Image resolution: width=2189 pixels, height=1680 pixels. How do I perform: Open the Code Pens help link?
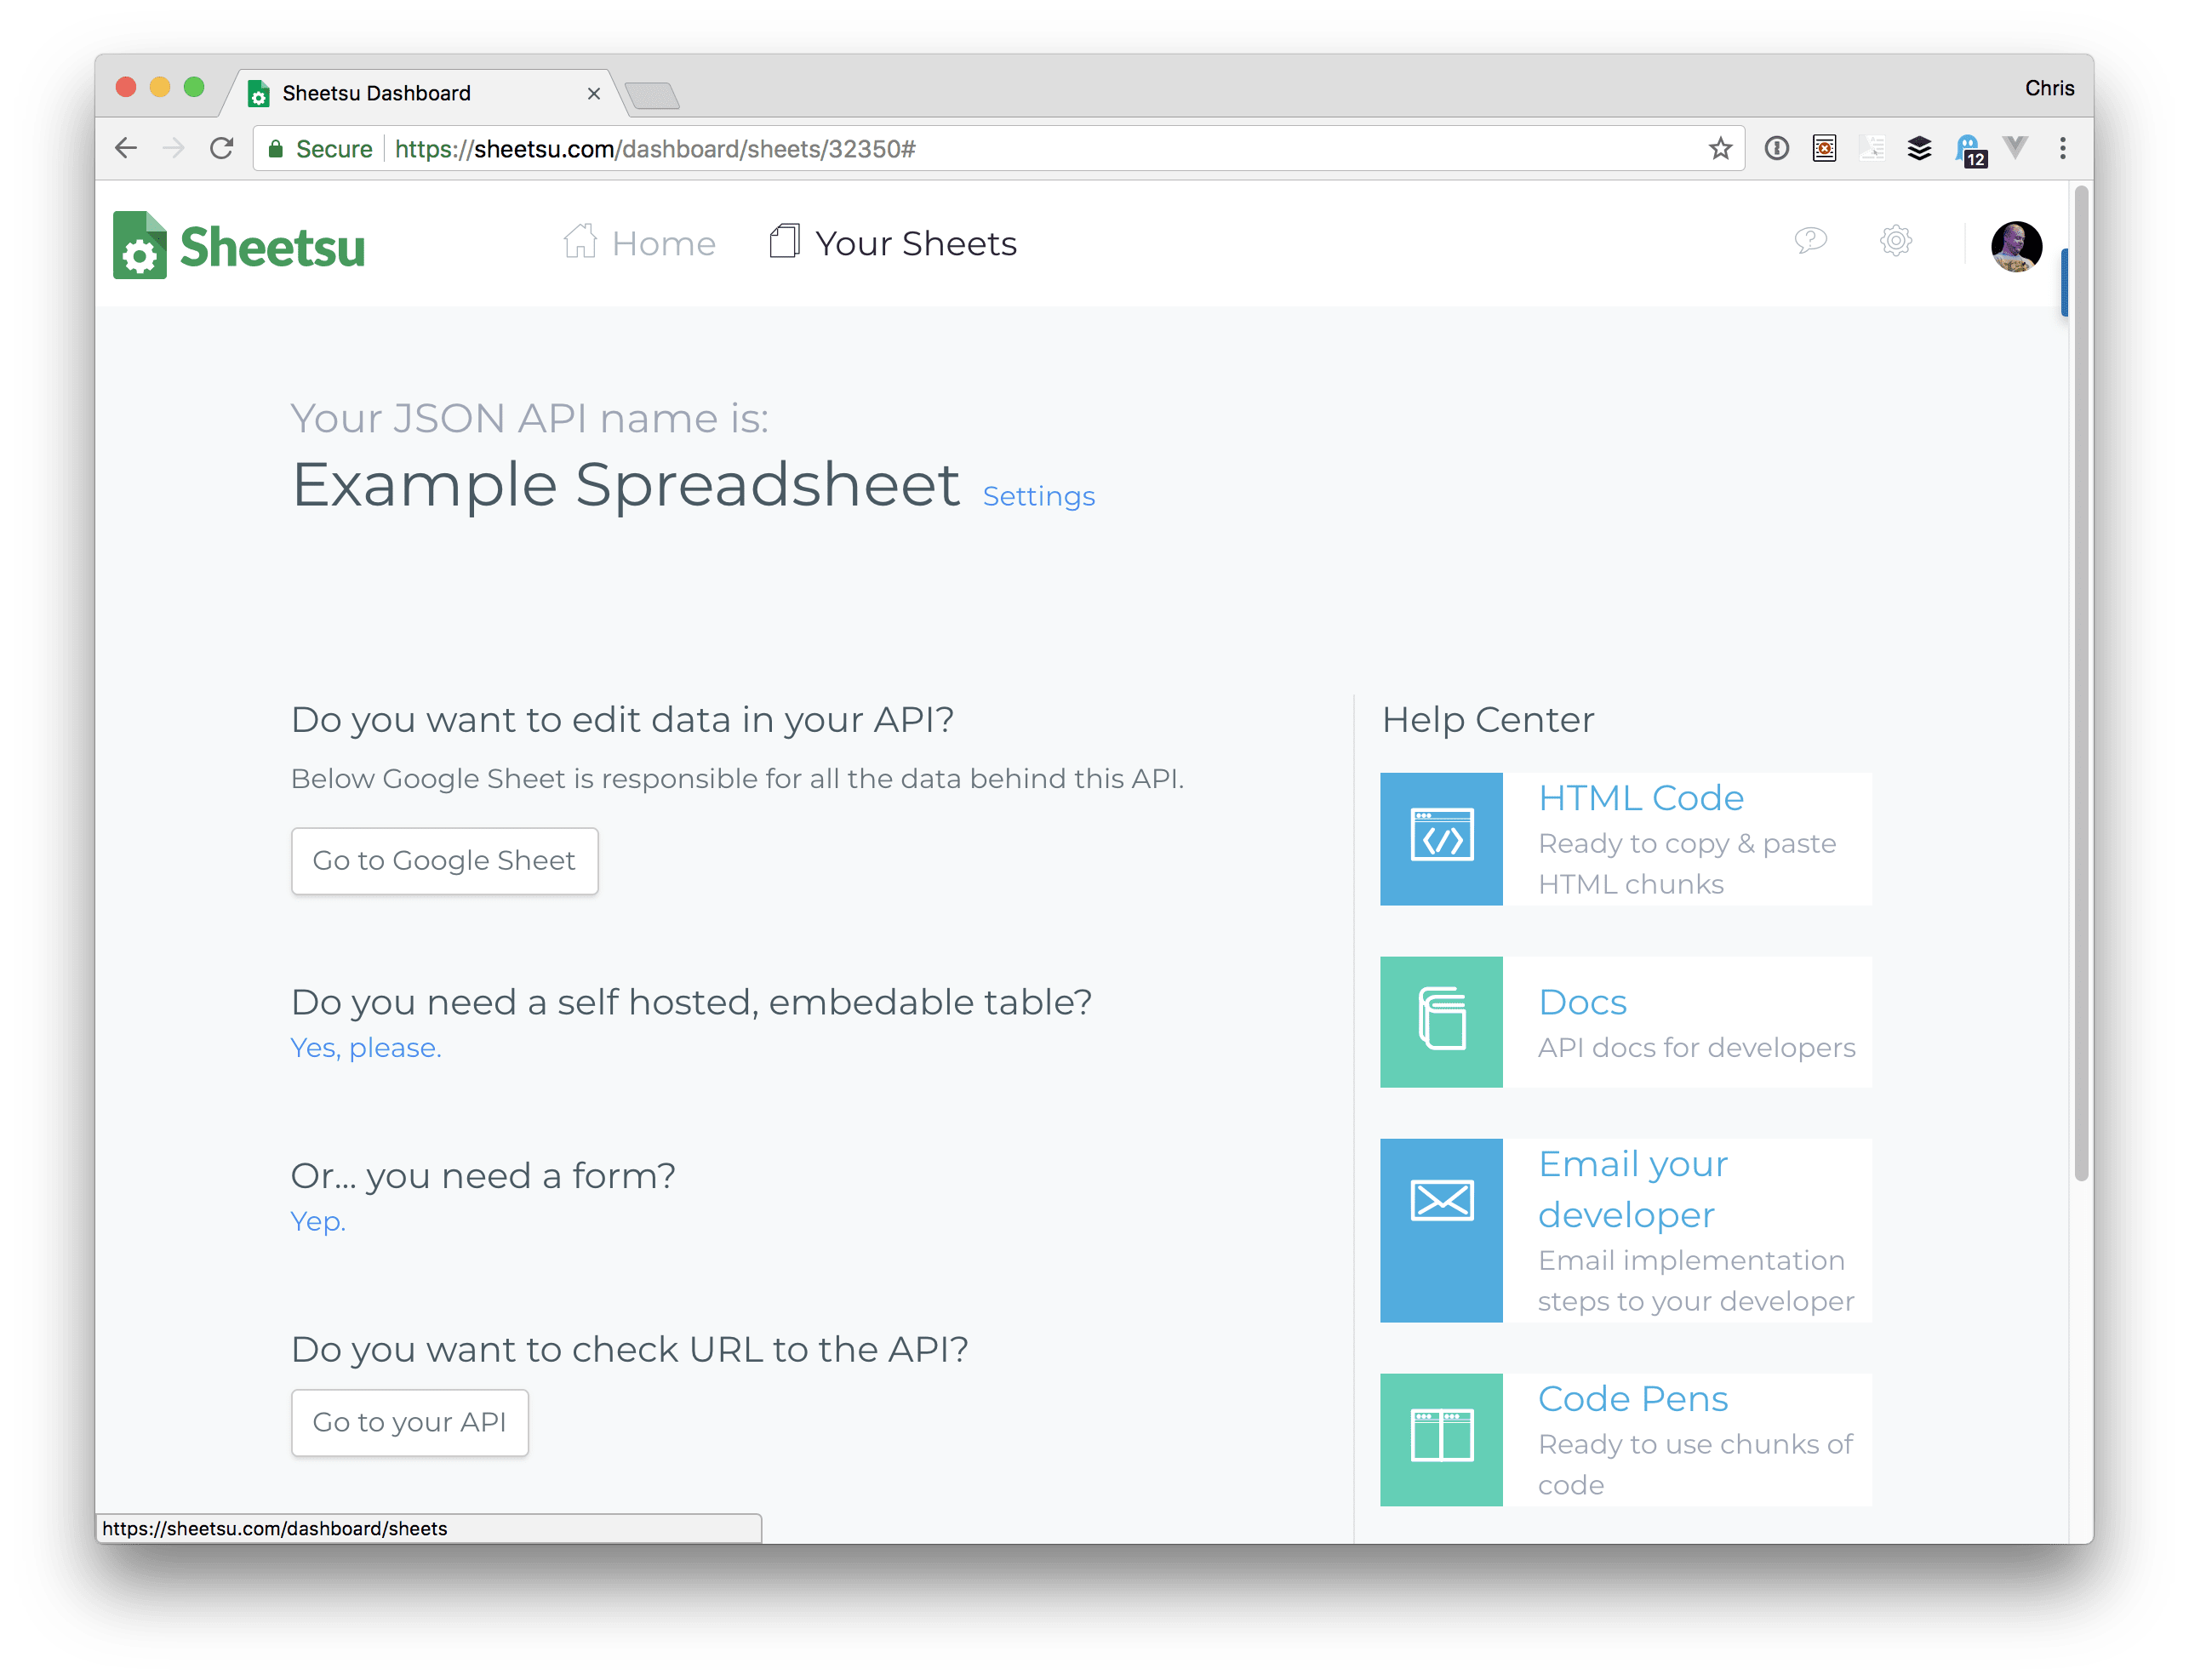pyautogui.click(x=1632, y=1398)
